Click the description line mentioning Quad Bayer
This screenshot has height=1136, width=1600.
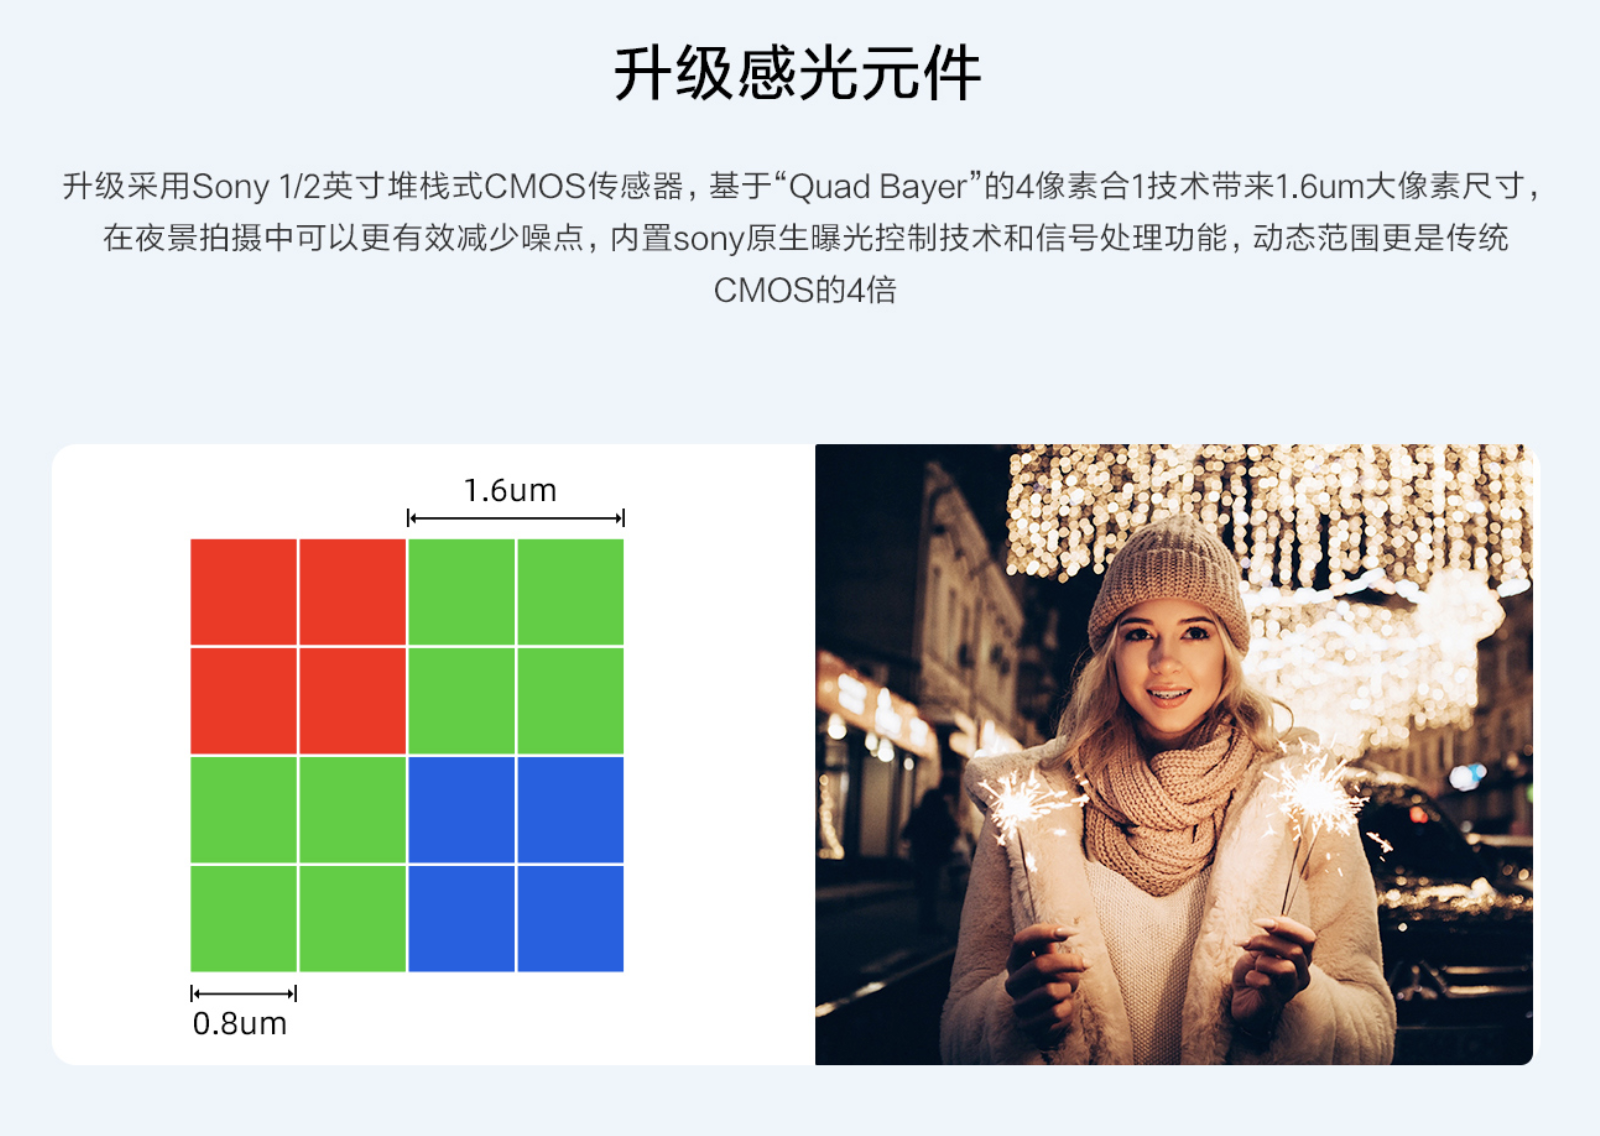[800, 186]
